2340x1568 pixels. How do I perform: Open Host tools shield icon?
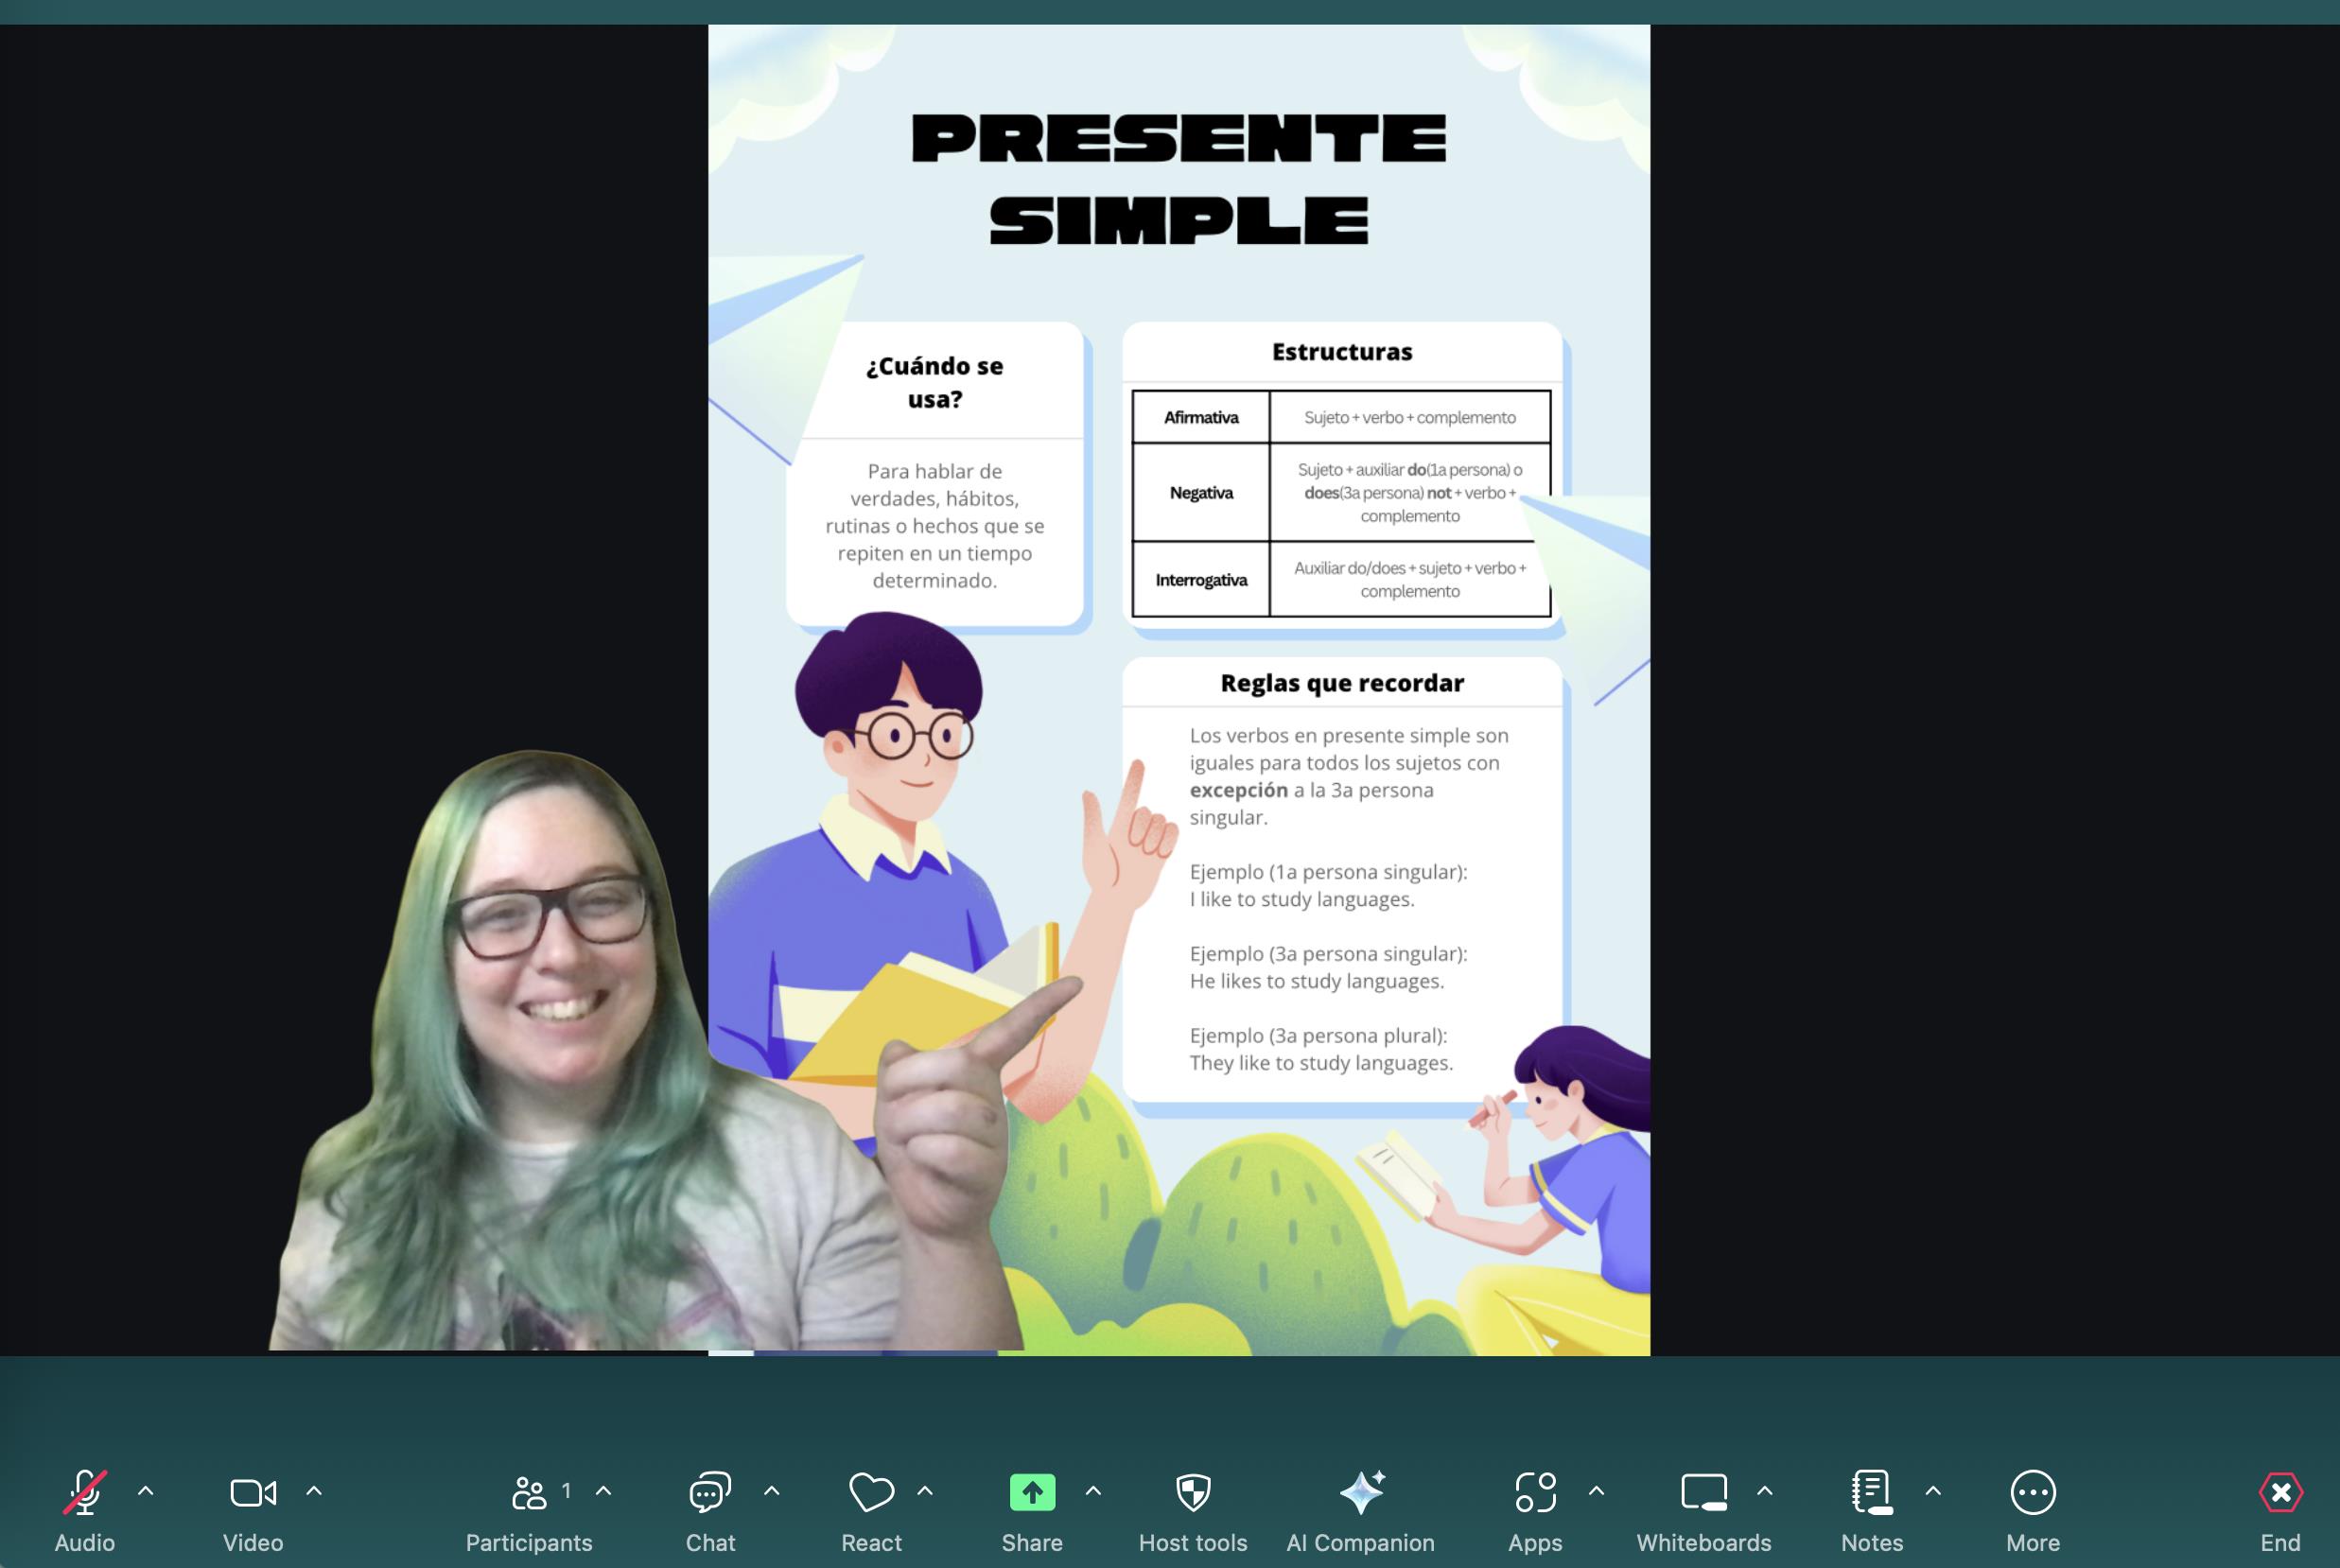(x=1193, y=1492)
